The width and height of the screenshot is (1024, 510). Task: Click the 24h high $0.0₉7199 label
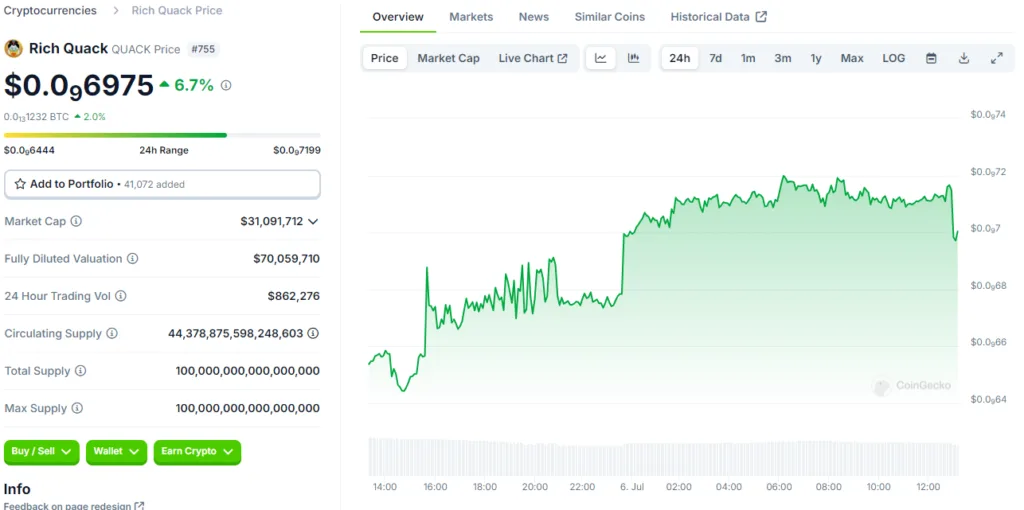pos(296,150)
